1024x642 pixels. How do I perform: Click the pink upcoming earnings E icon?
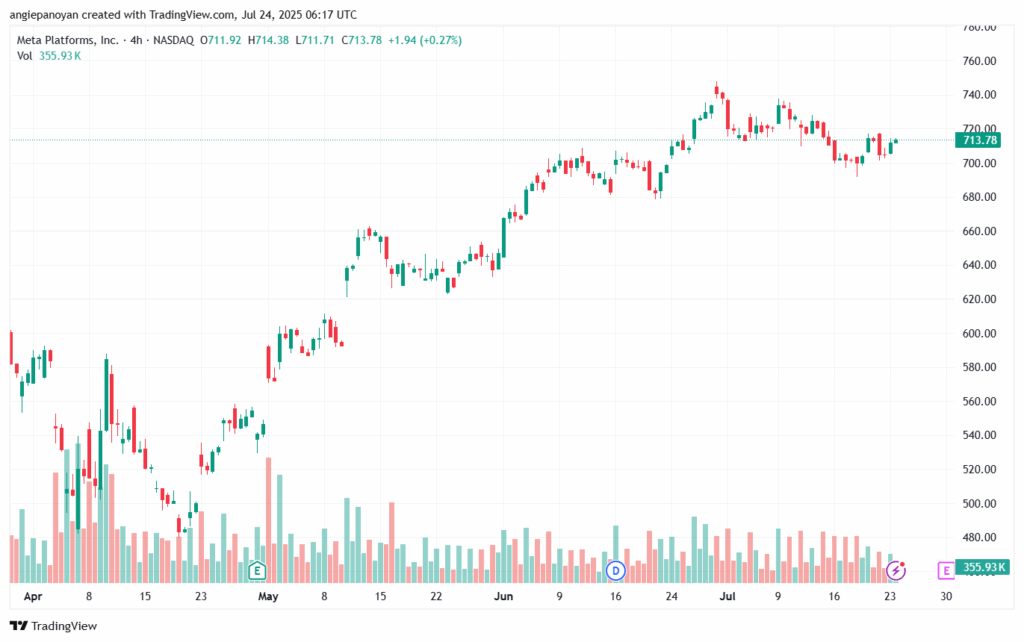(946, 571)
